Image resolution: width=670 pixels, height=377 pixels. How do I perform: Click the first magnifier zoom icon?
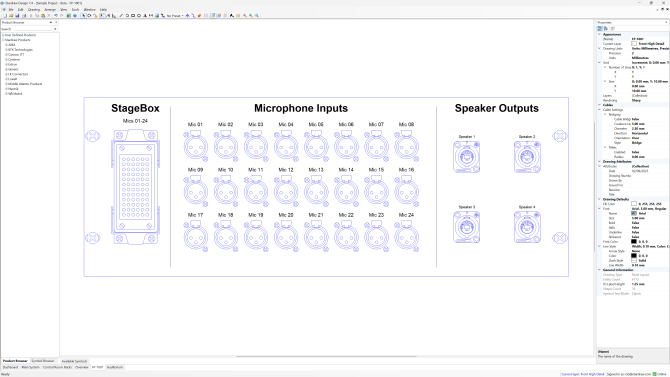click(244, 15)
